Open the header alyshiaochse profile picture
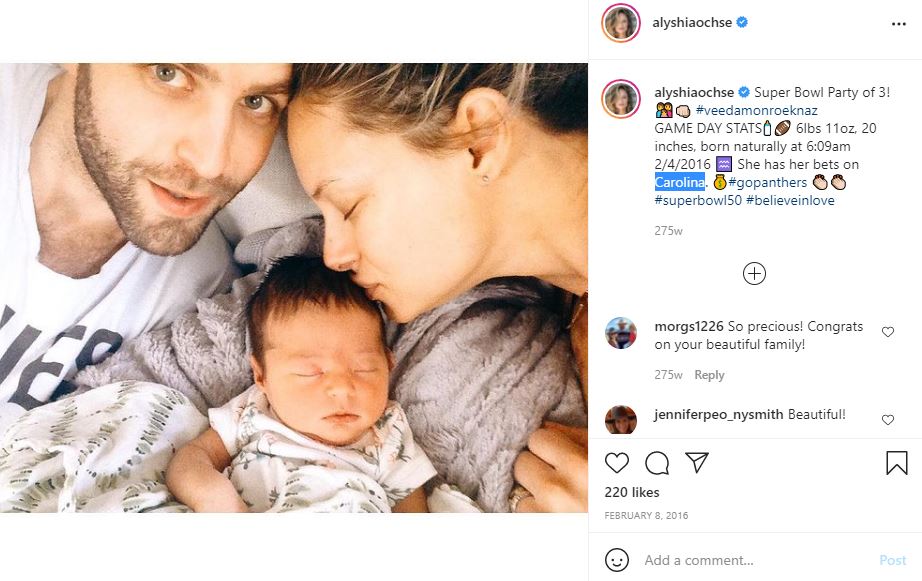 621,23
